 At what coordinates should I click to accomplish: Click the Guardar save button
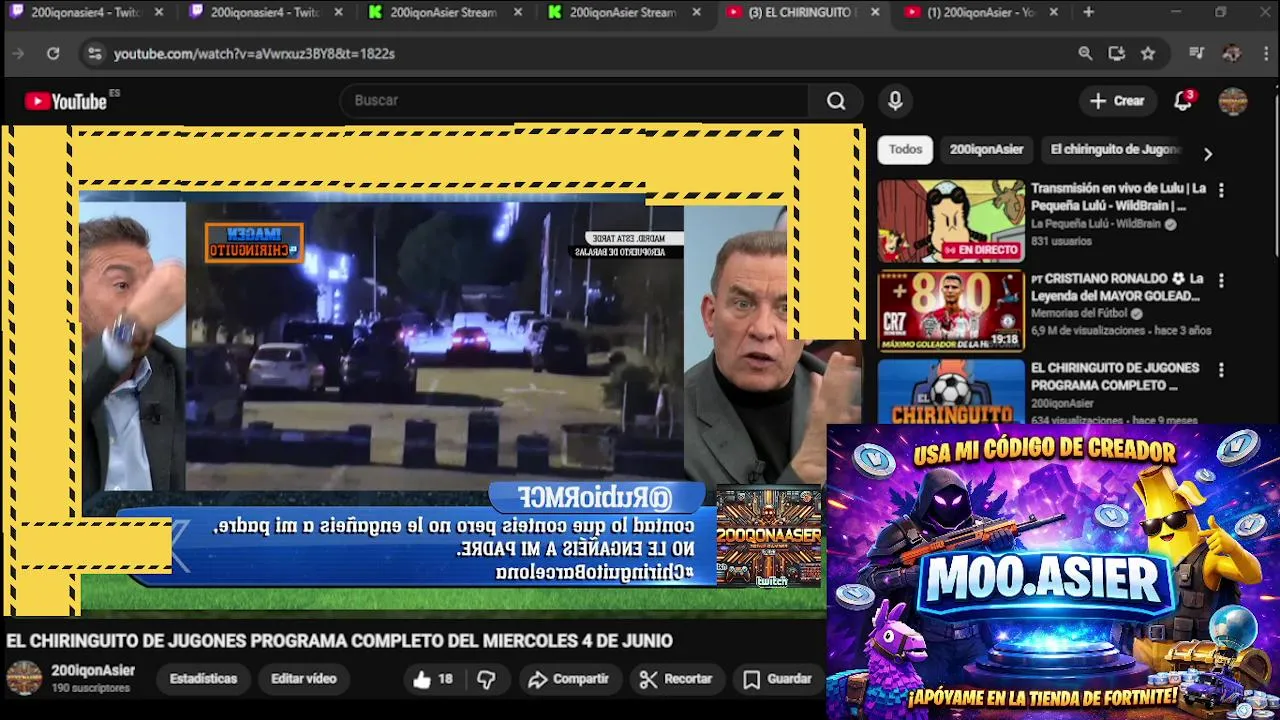778,679
